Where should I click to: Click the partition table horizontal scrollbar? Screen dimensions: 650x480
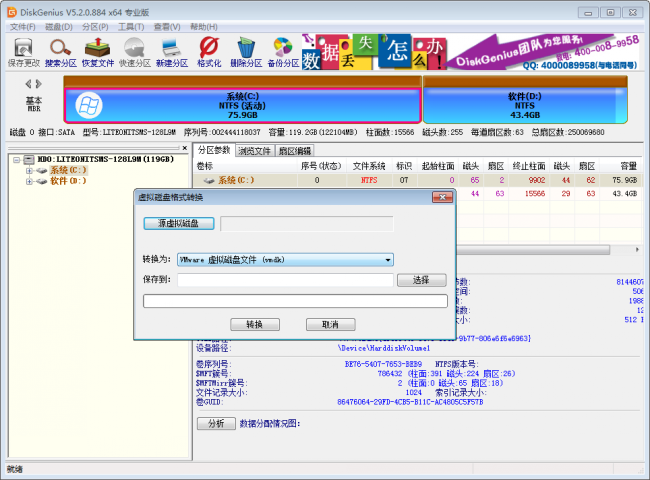[x=533, y=250]
